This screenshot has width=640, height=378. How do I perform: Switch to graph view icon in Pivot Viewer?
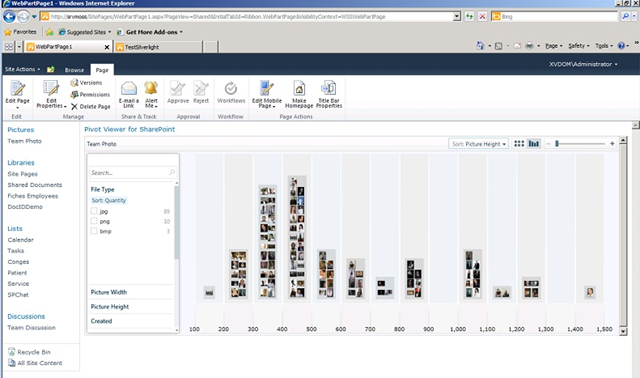click(533, 144)
